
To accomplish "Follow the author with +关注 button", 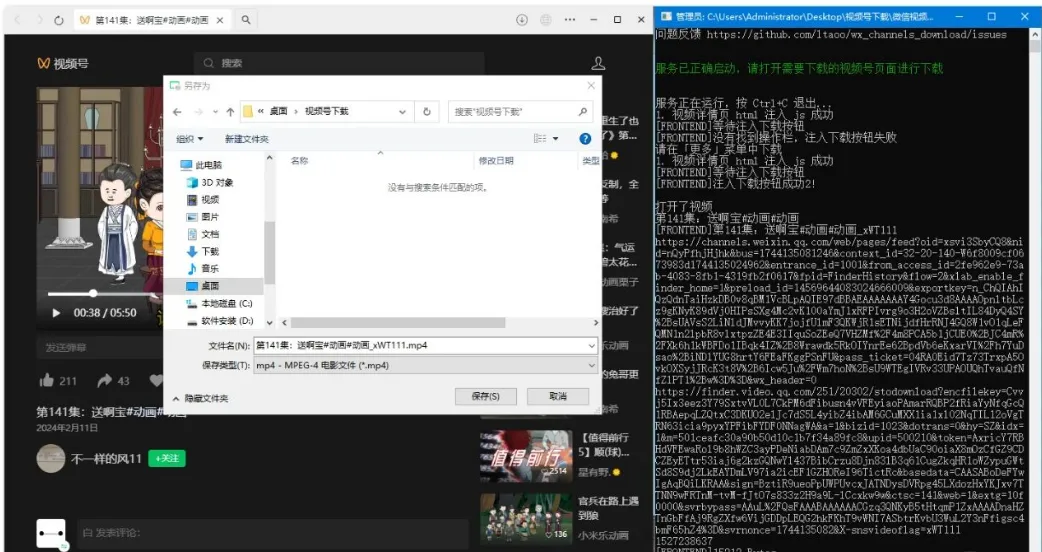I will (167, 458).
